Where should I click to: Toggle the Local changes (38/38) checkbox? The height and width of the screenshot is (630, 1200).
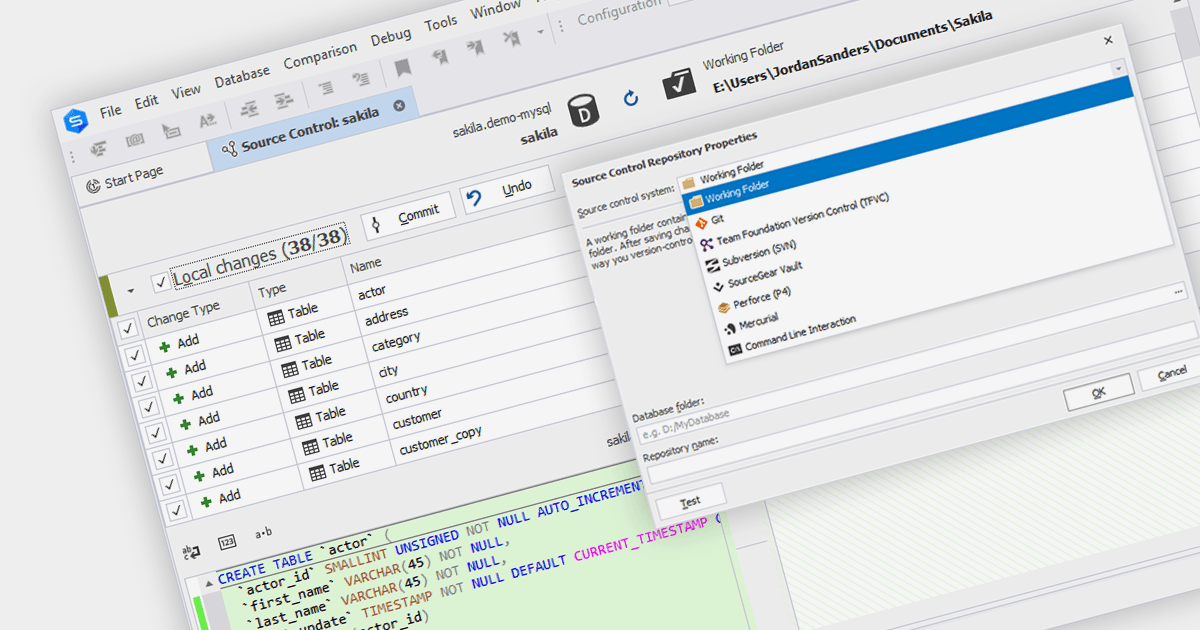coord(160,282)
